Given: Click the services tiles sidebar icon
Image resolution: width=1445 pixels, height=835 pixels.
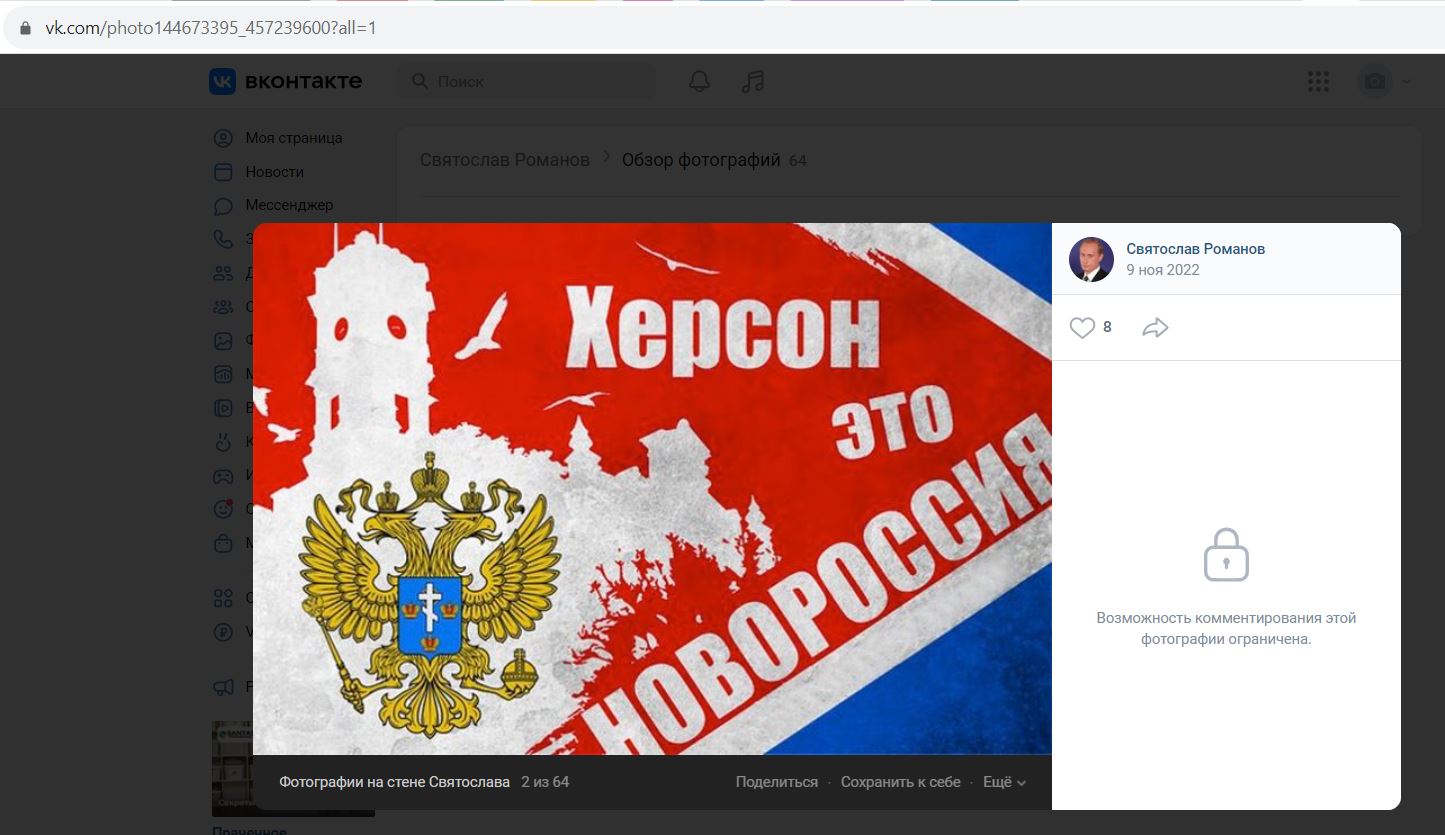Looking at the screenshot, I should 224,598.
